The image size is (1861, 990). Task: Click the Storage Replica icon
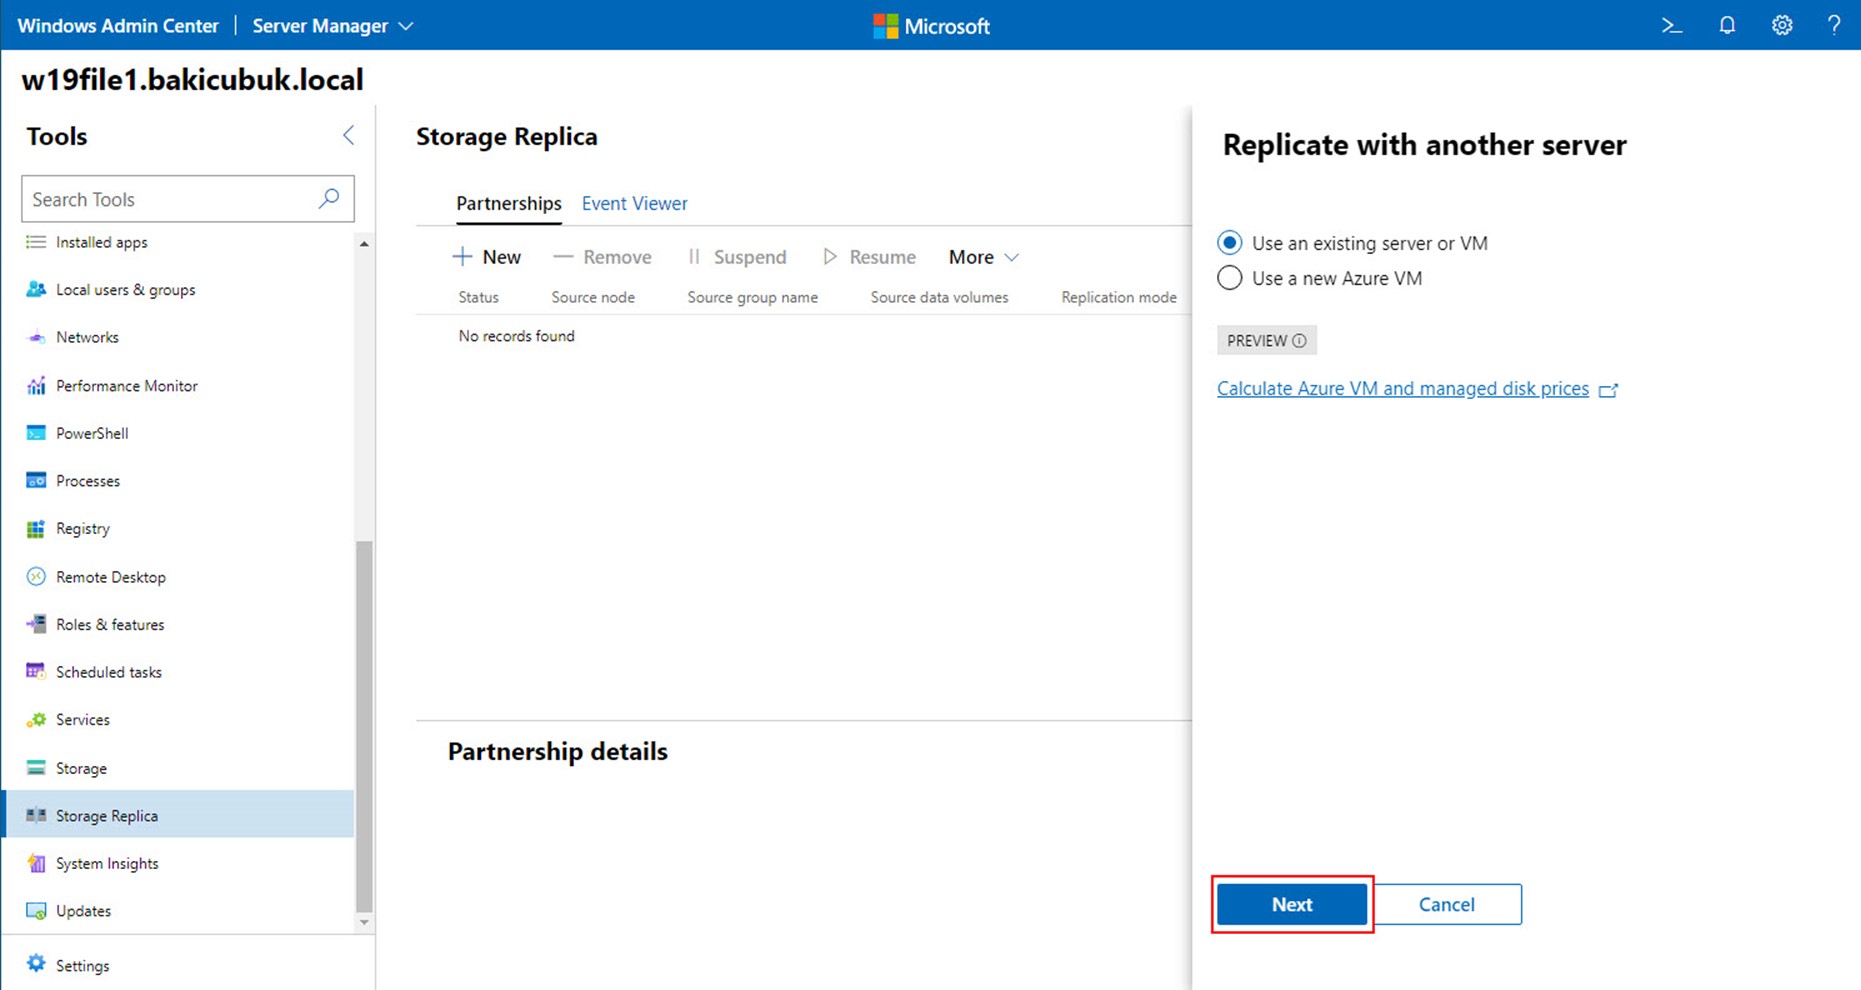(36, 815)
